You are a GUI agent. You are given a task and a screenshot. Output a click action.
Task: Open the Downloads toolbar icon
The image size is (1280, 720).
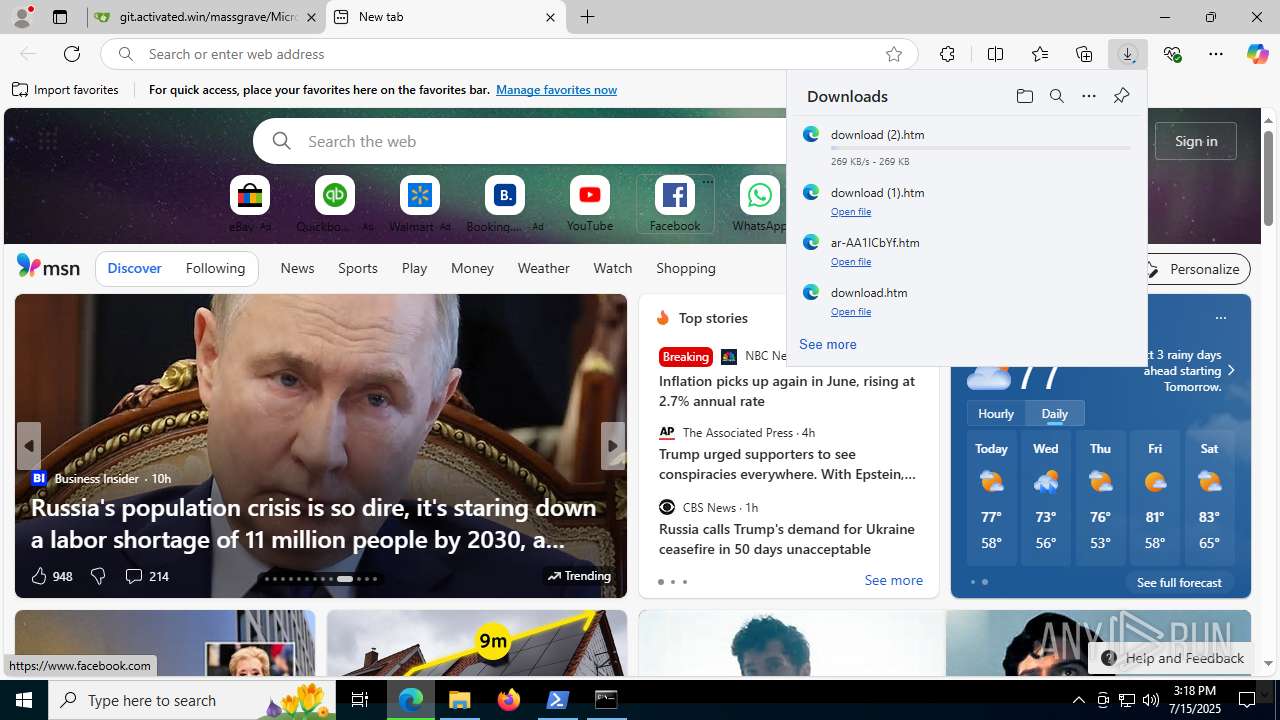1127,54
